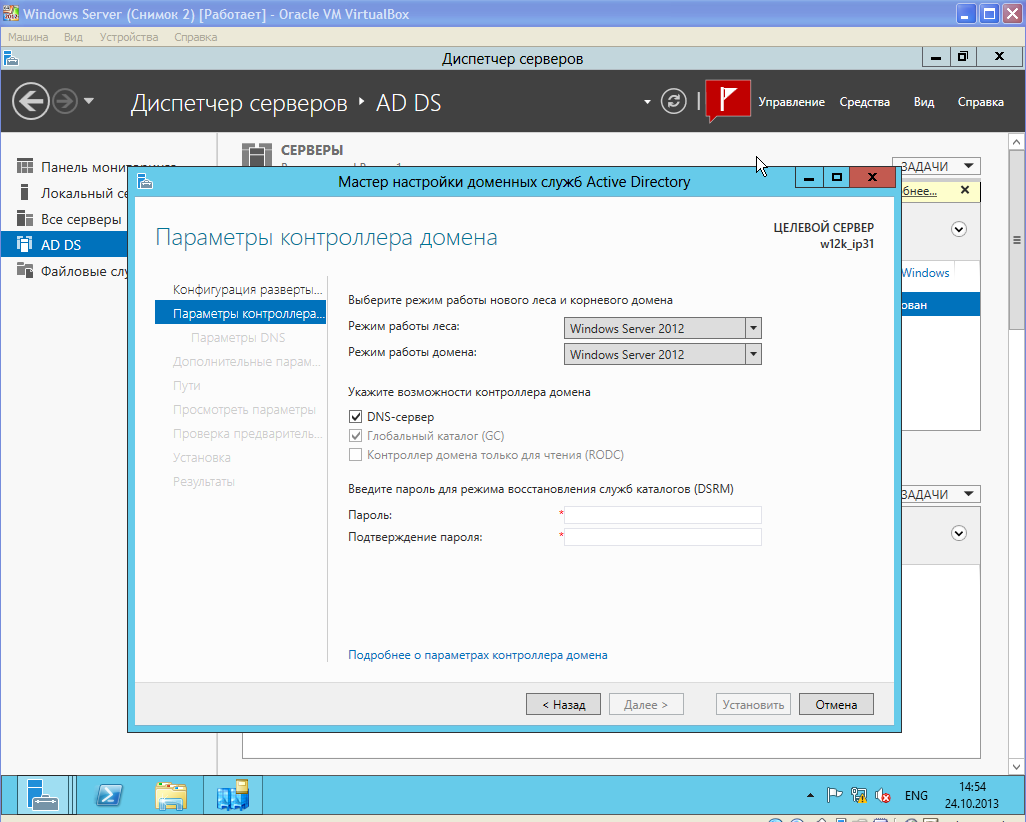Image resolution: width=1026 pixels, height=822 pixels.
Task: Click scrollbar down arrow in Server Manager
Action: pyautogui.click(x=1016, y=766)
